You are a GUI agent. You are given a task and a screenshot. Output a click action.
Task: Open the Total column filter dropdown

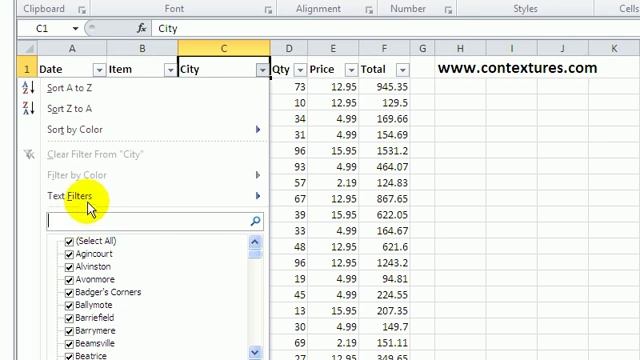click(x=402, y=70)
